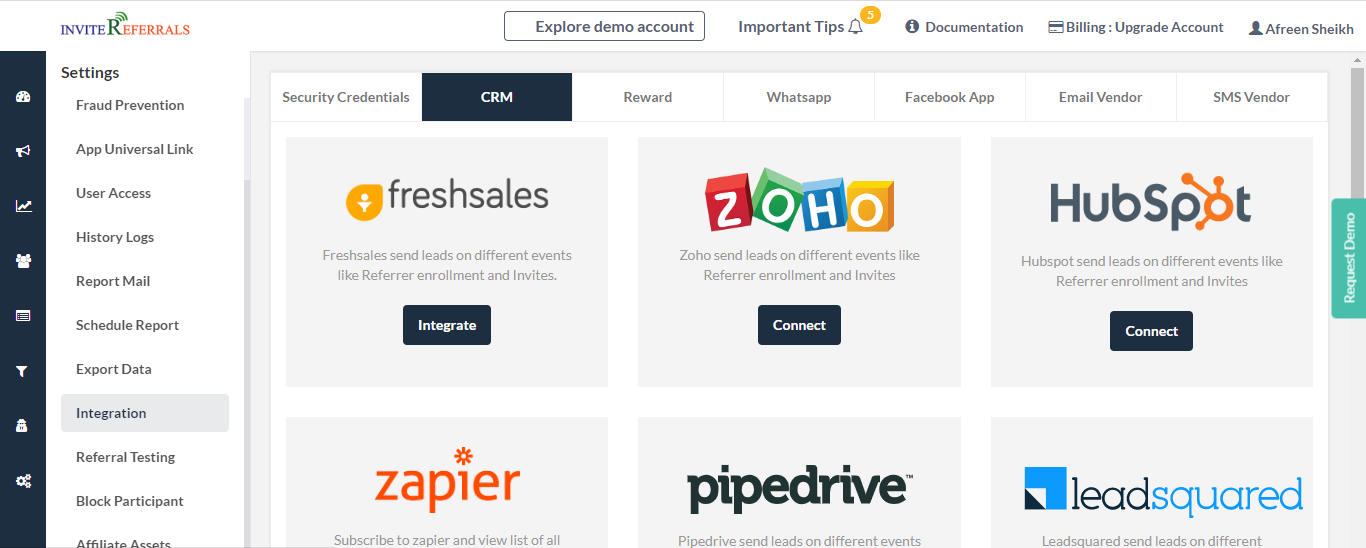Image resolution: width=1366 pixels, height=548 pixels.
Task: Open the dashboard gauge icon in sidebar
Action: coord(23,97)
